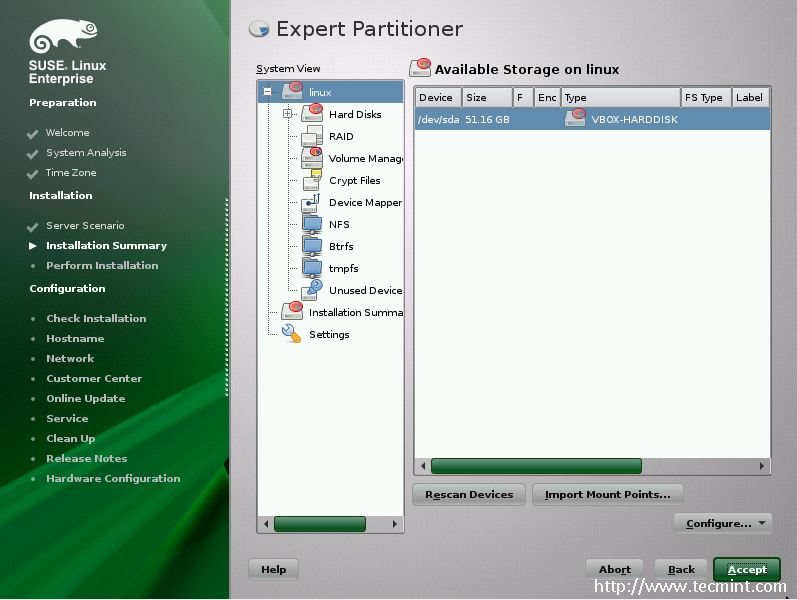Click the Available Storage header disk icon
The image size is (797, 600).
[420, 68]
